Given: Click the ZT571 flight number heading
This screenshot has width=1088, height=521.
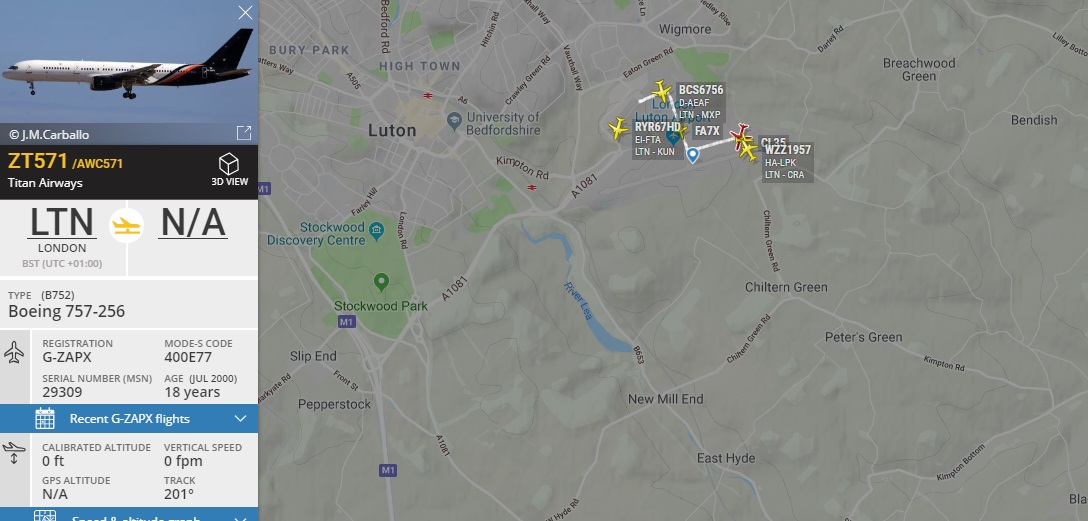Looking at the screenshot, I should [x=38, y=162].
